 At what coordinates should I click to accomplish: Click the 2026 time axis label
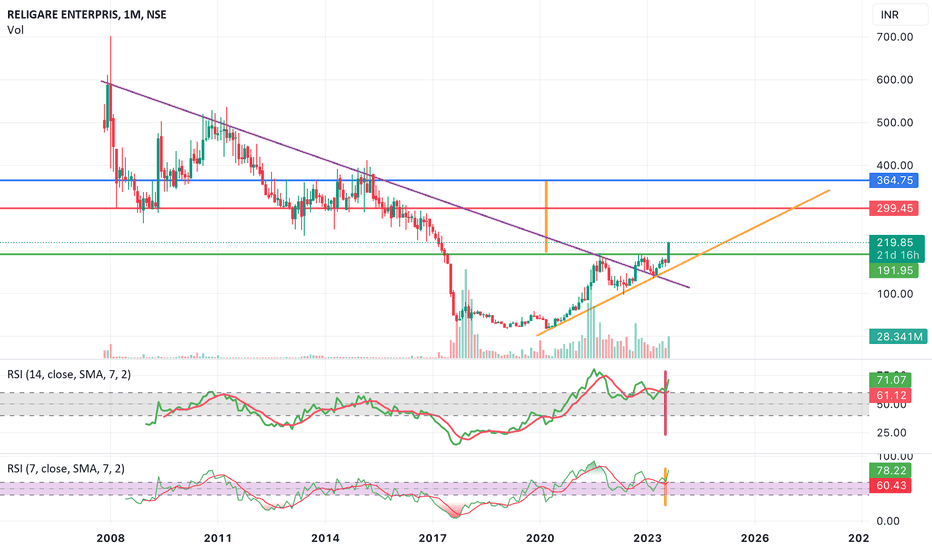point(755,538)
